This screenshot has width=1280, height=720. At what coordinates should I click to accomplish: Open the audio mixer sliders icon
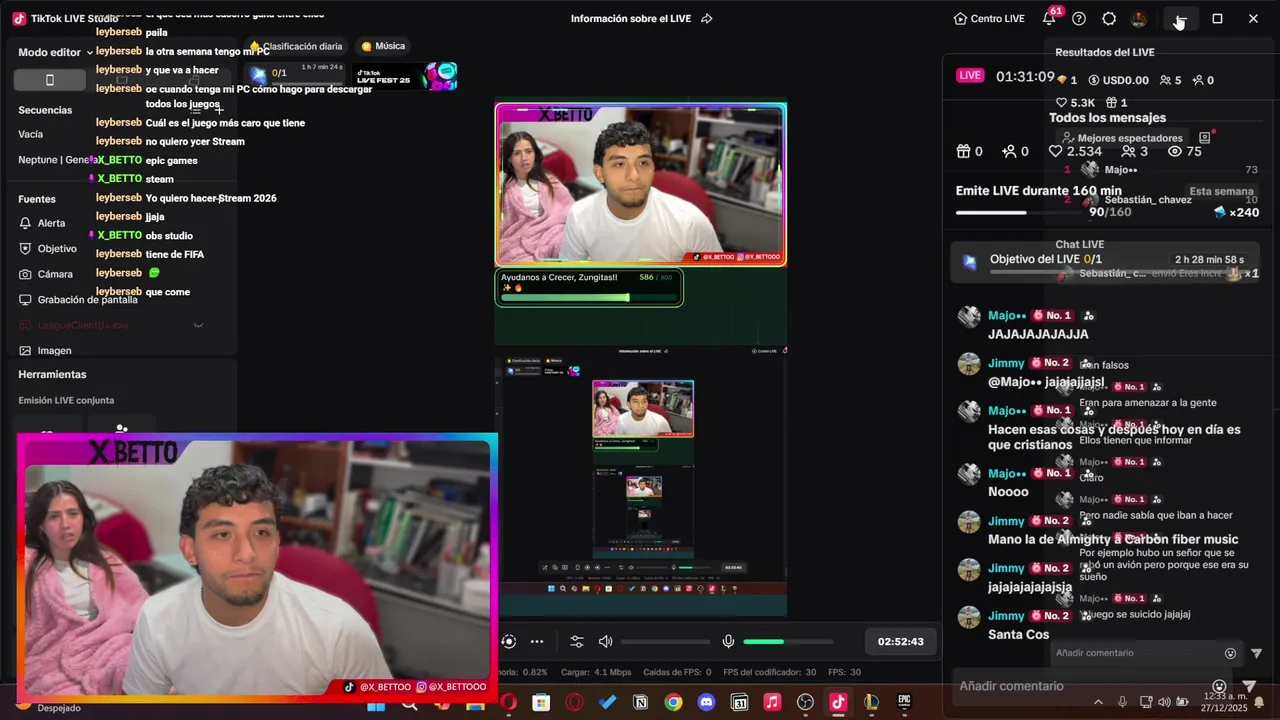point(577,642)
